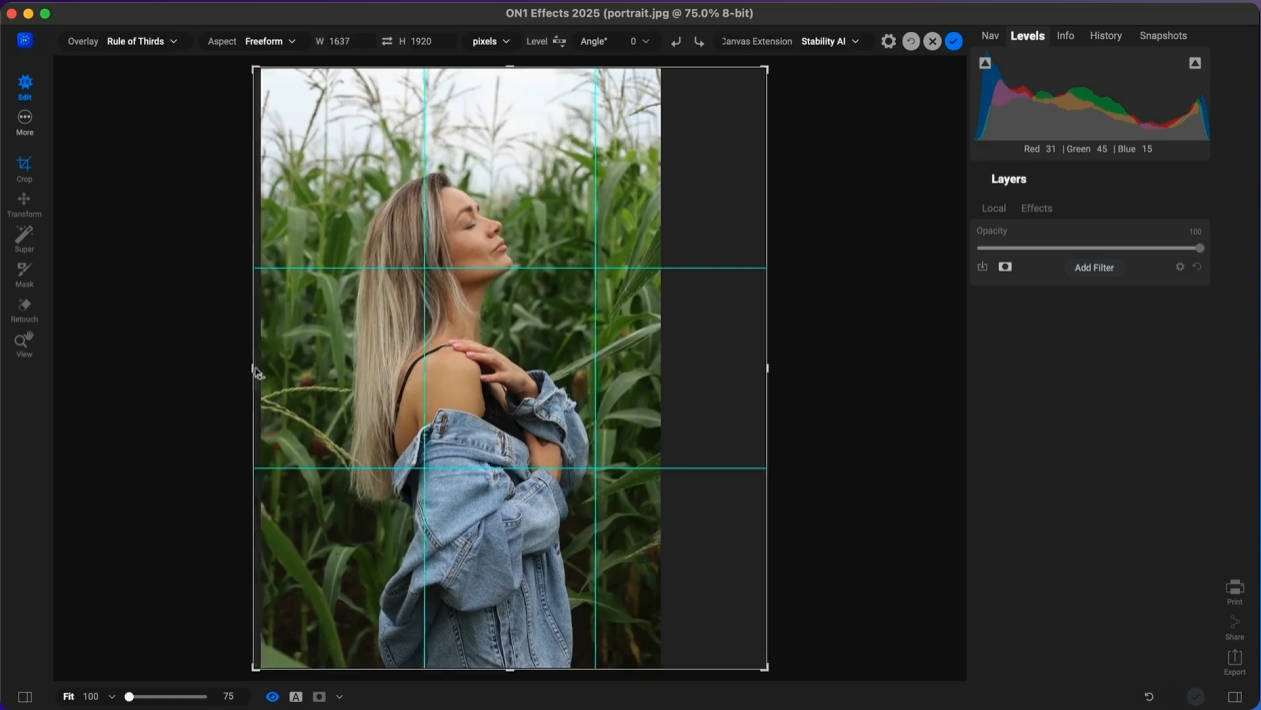This screenshot has width=1261, height=710.
Task: Open the Export icon
Action: click(x=1234, y=660)
